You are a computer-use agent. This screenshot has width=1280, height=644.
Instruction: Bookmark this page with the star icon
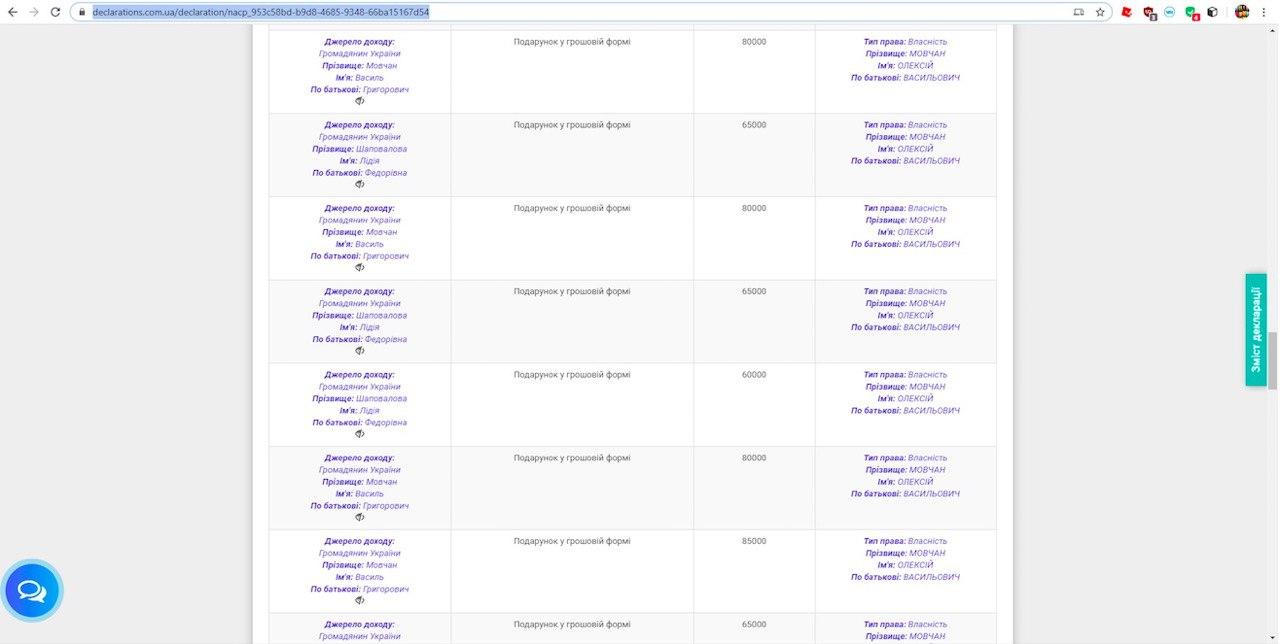[1100, 12]
